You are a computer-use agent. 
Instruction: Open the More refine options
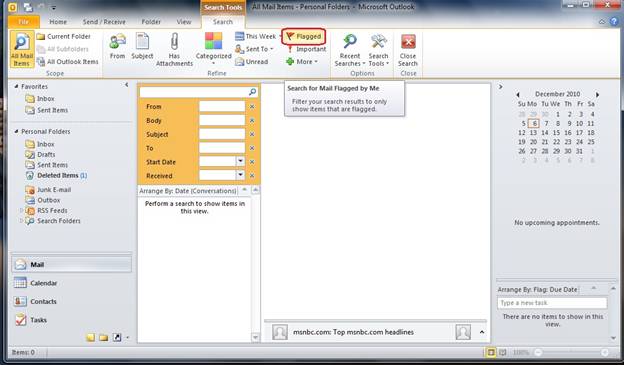(302, 62)
